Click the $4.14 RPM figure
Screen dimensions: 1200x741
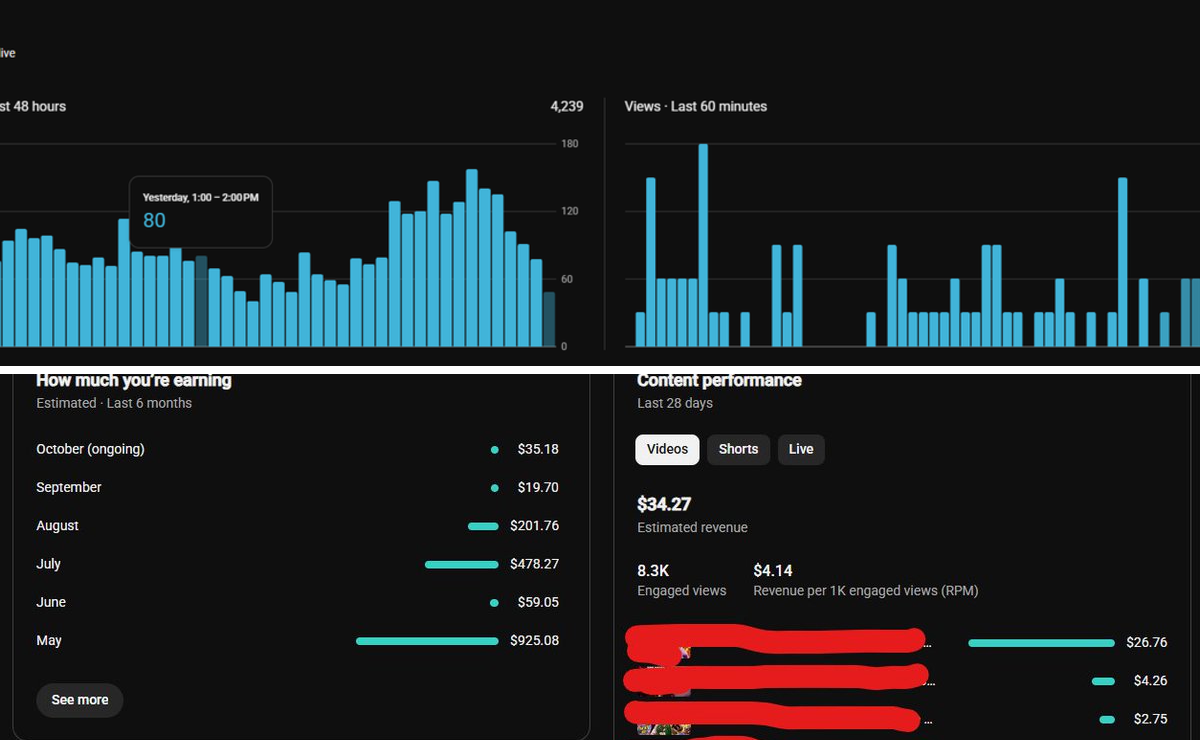coord(773,570)
